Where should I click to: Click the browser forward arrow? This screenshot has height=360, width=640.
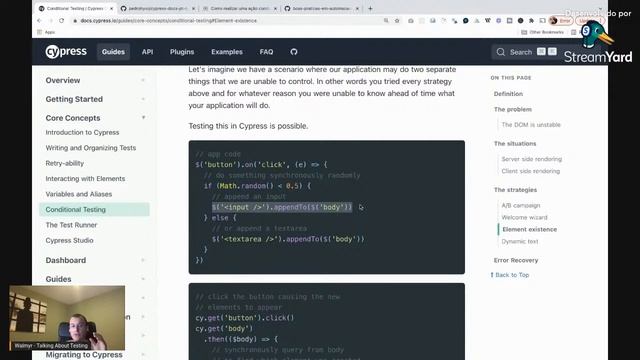[50, 20]
